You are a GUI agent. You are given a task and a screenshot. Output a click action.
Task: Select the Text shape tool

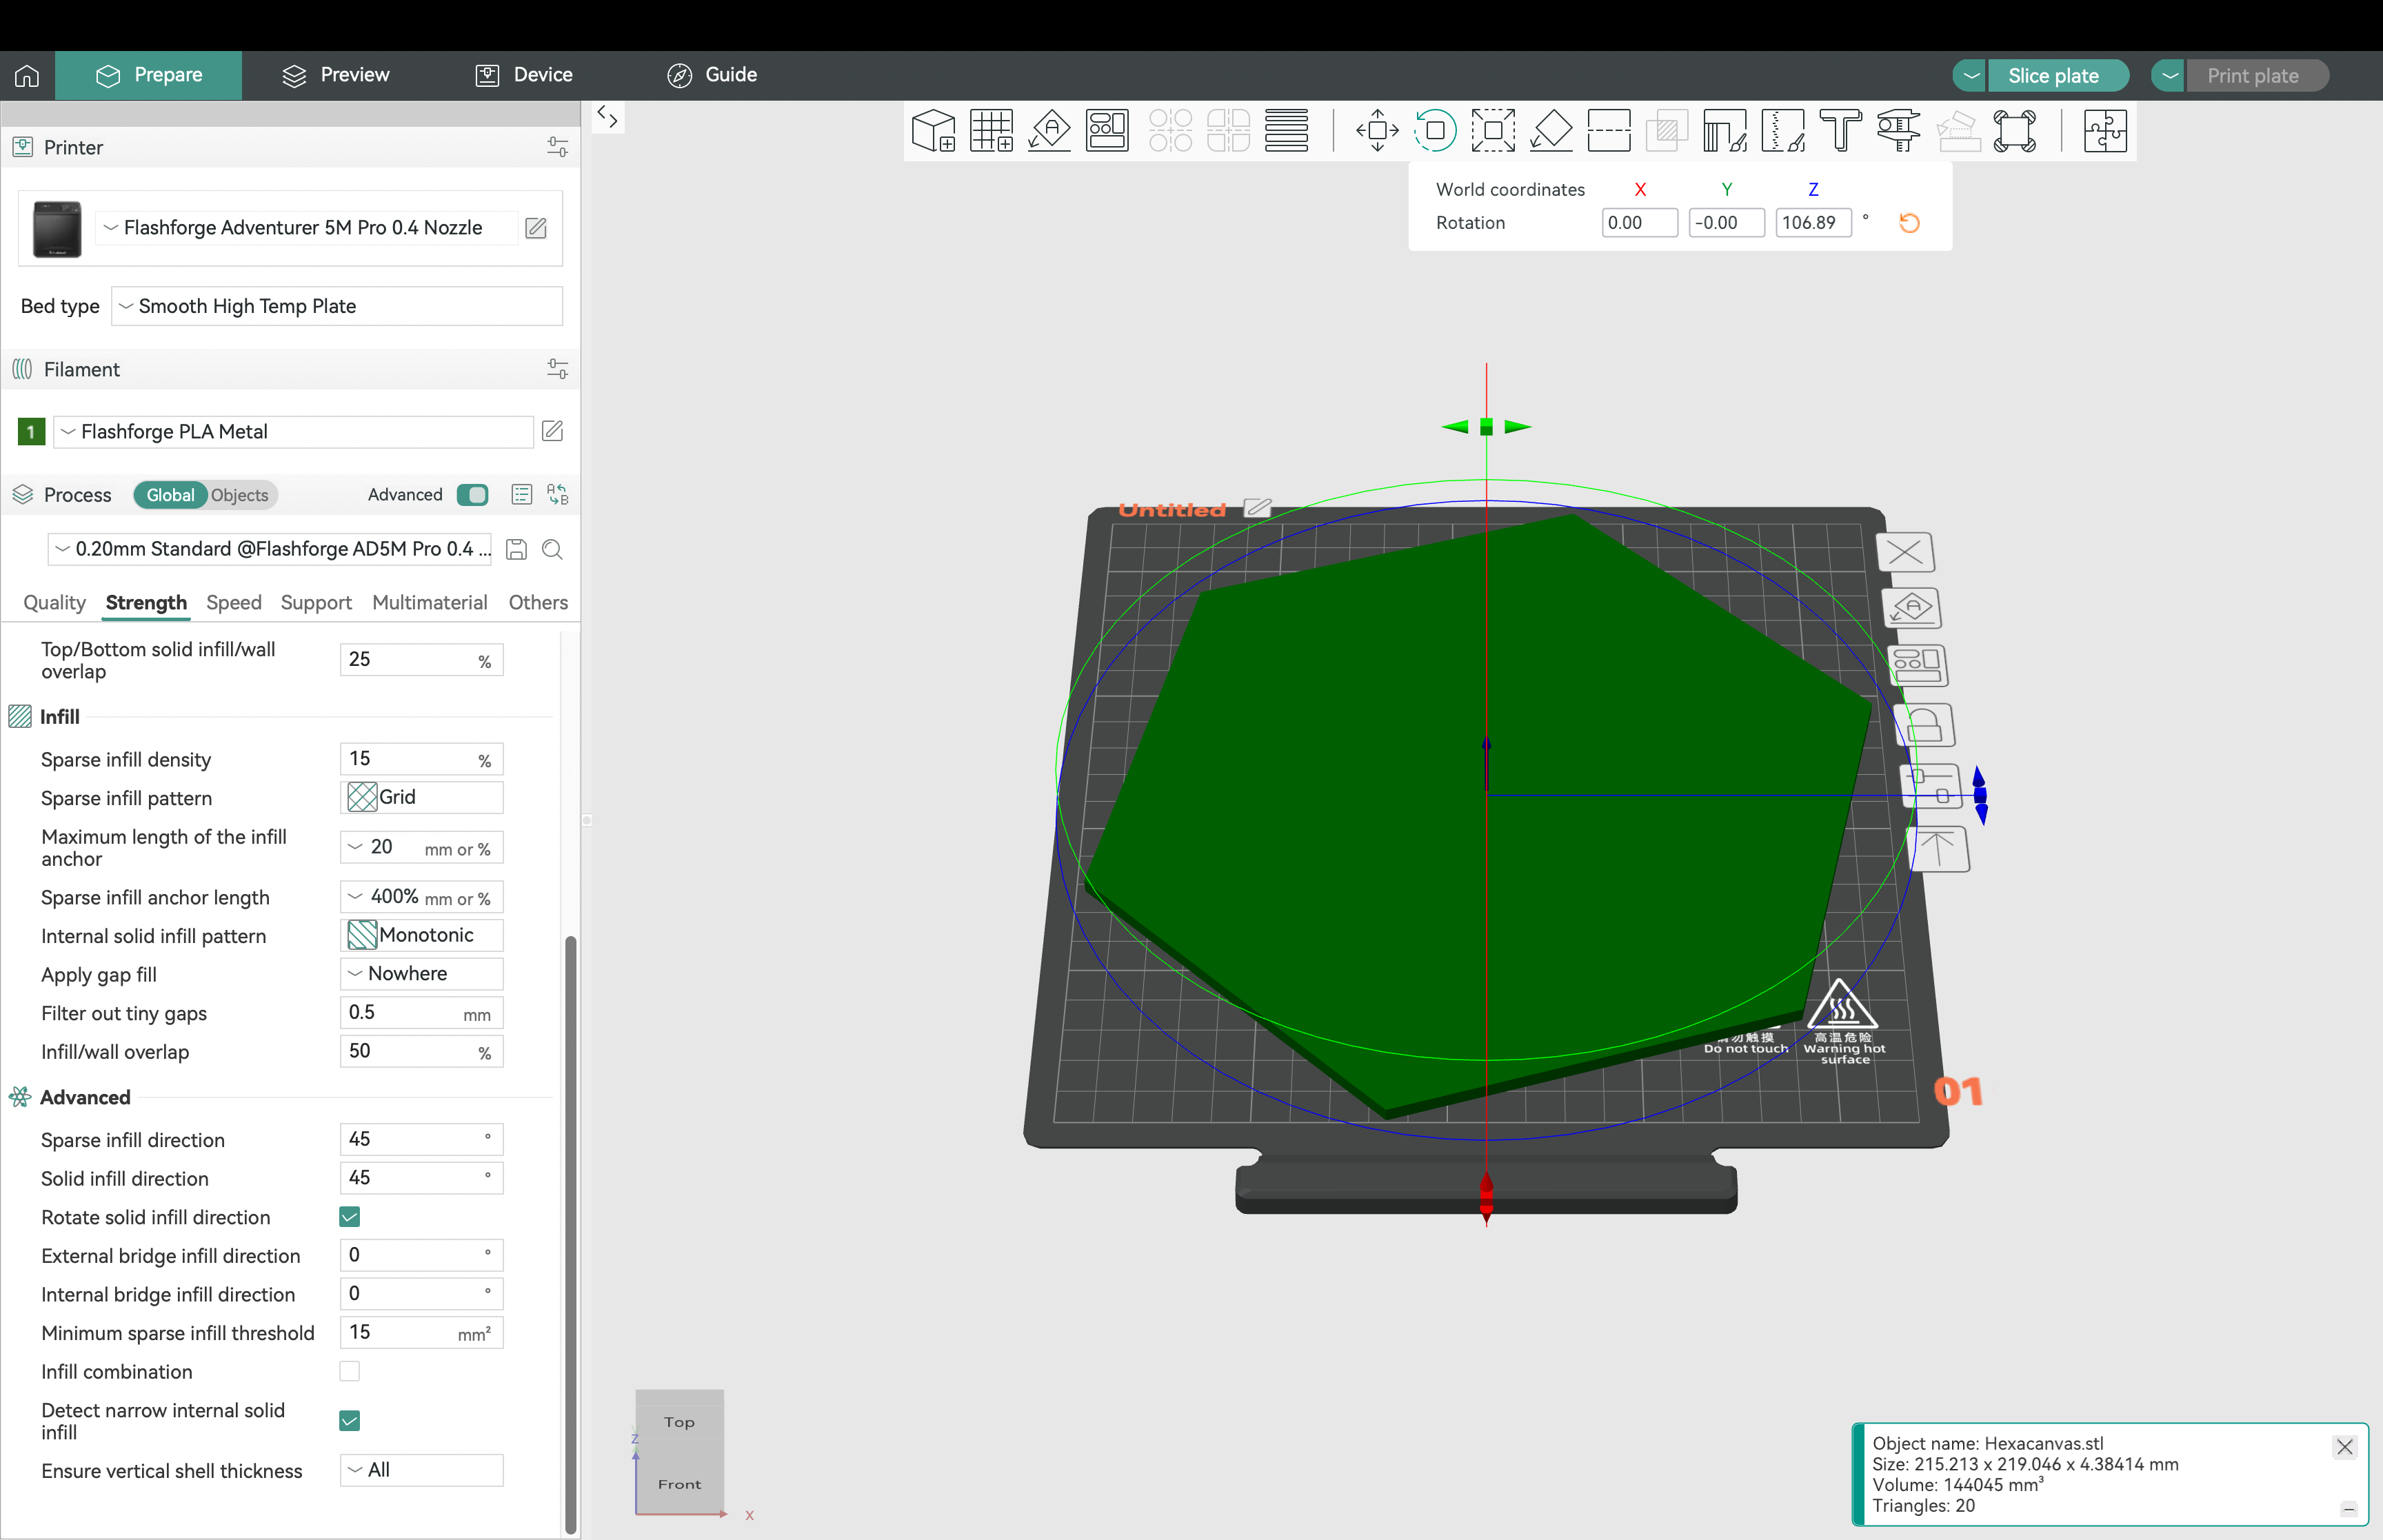(x=1841, y=131)
